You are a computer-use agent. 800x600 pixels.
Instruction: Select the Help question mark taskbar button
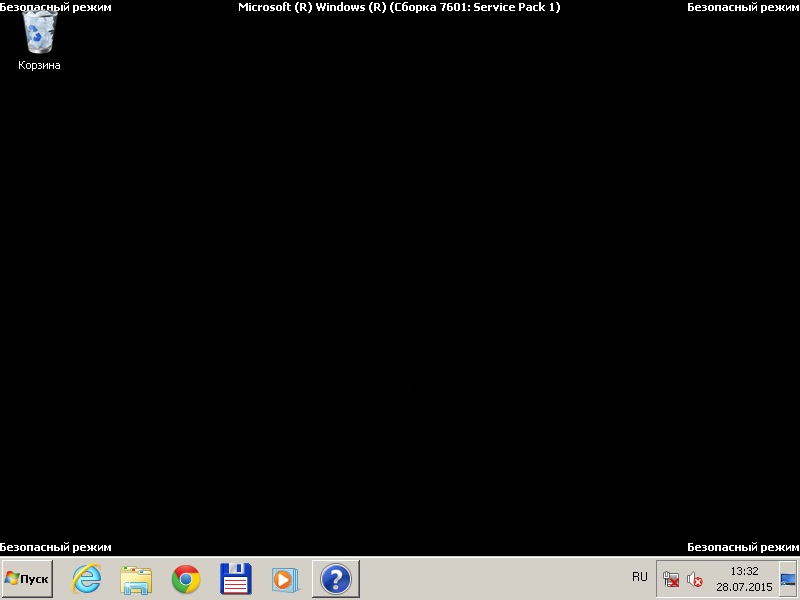(336, 579)
